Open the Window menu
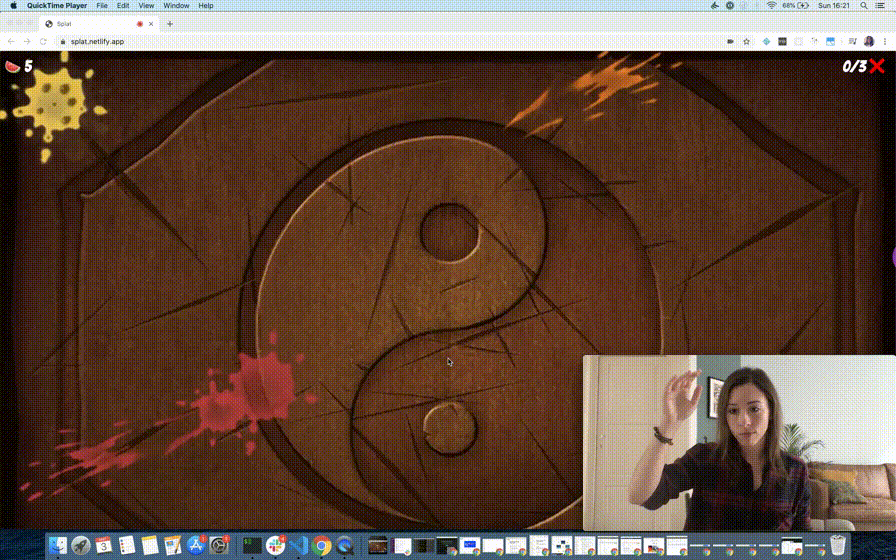The image size is (896, 560). tap(176, 6)
